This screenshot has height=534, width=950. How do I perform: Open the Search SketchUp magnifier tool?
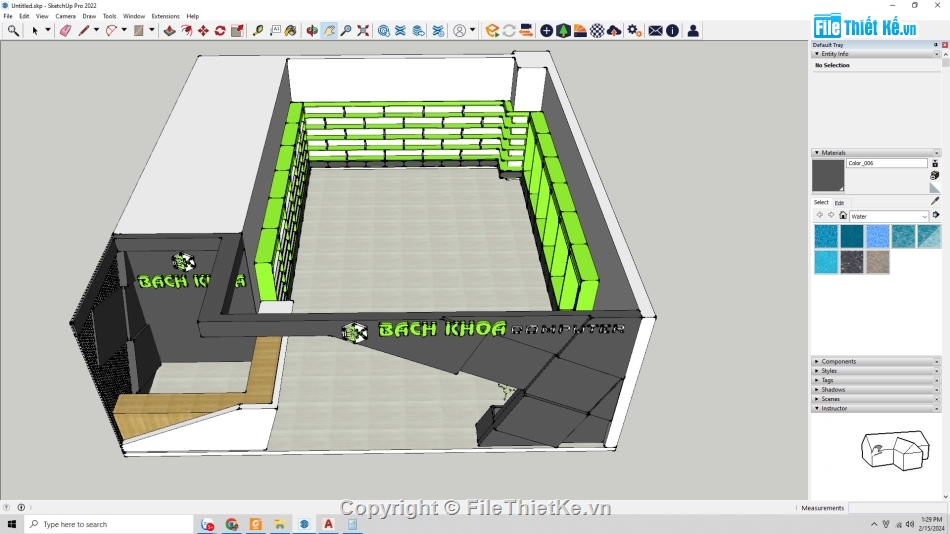13,30
